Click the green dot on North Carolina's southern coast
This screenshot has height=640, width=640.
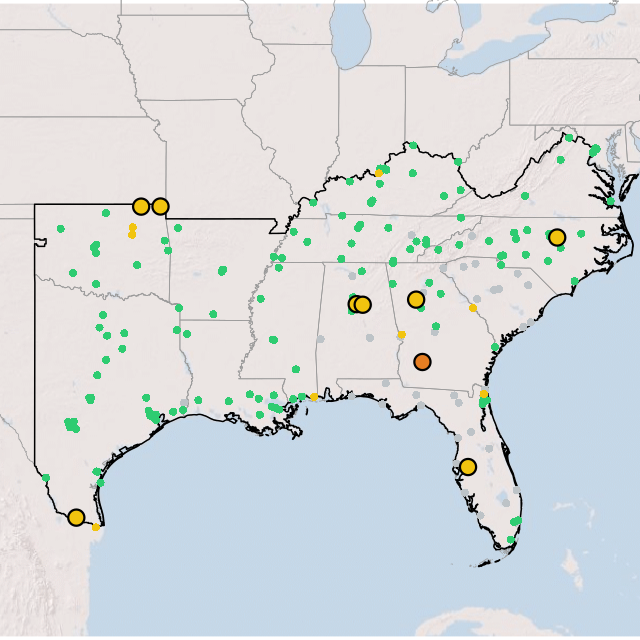click(x=575, y=281)
